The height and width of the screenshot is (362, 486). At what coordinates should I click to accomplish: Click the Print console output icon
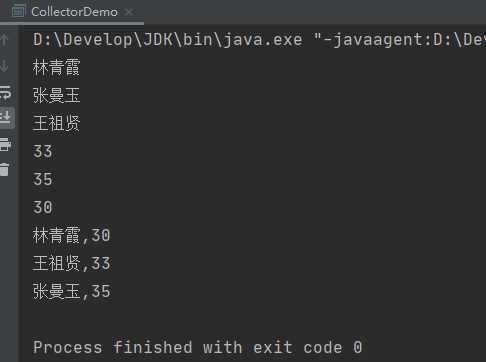click(x=5, y=144)
